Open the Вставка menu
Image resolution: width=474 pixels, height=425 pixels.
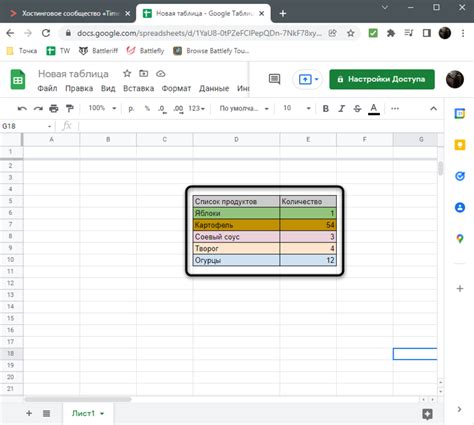click(138, 88)
